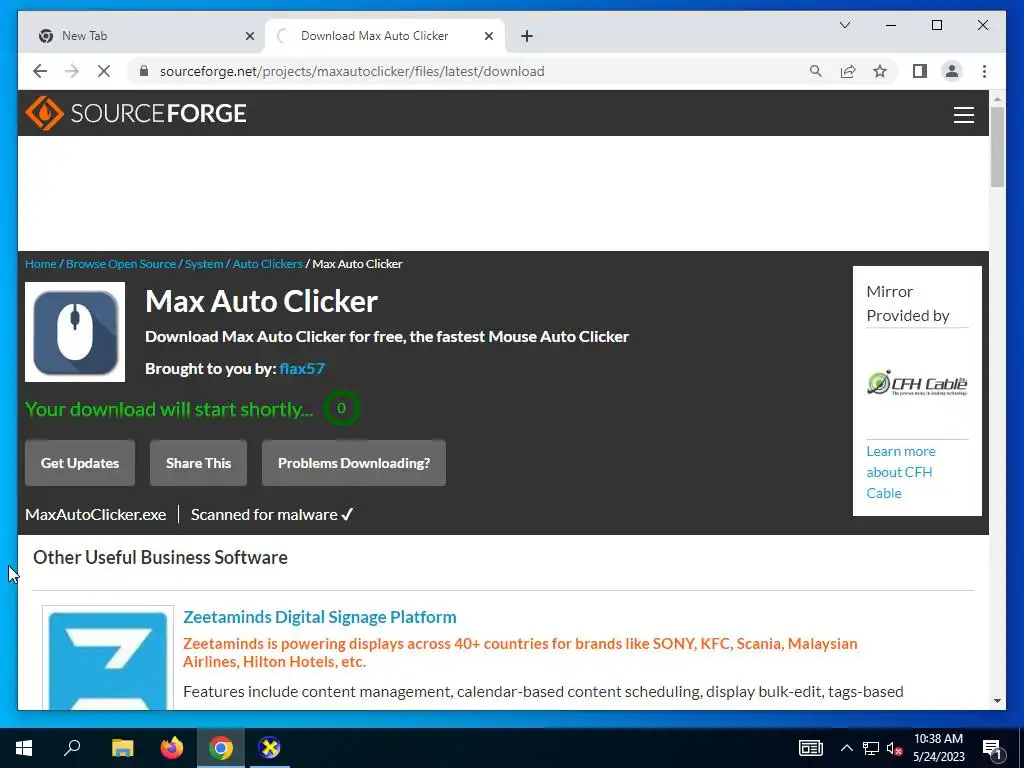Click the page vertical scrollbar thumb
This screenshot has height=768, width=1024.
coord(997,146)
